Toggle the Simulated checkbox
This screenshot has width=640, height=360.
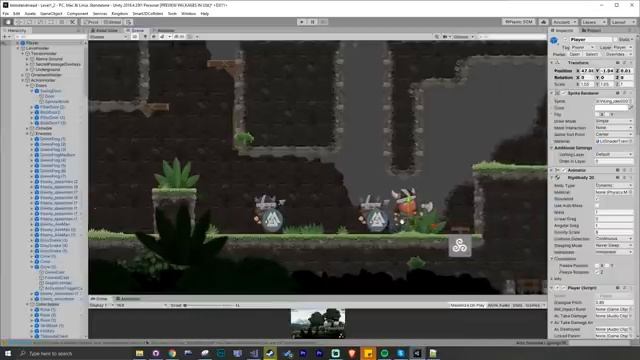click(x=598, y=199)
